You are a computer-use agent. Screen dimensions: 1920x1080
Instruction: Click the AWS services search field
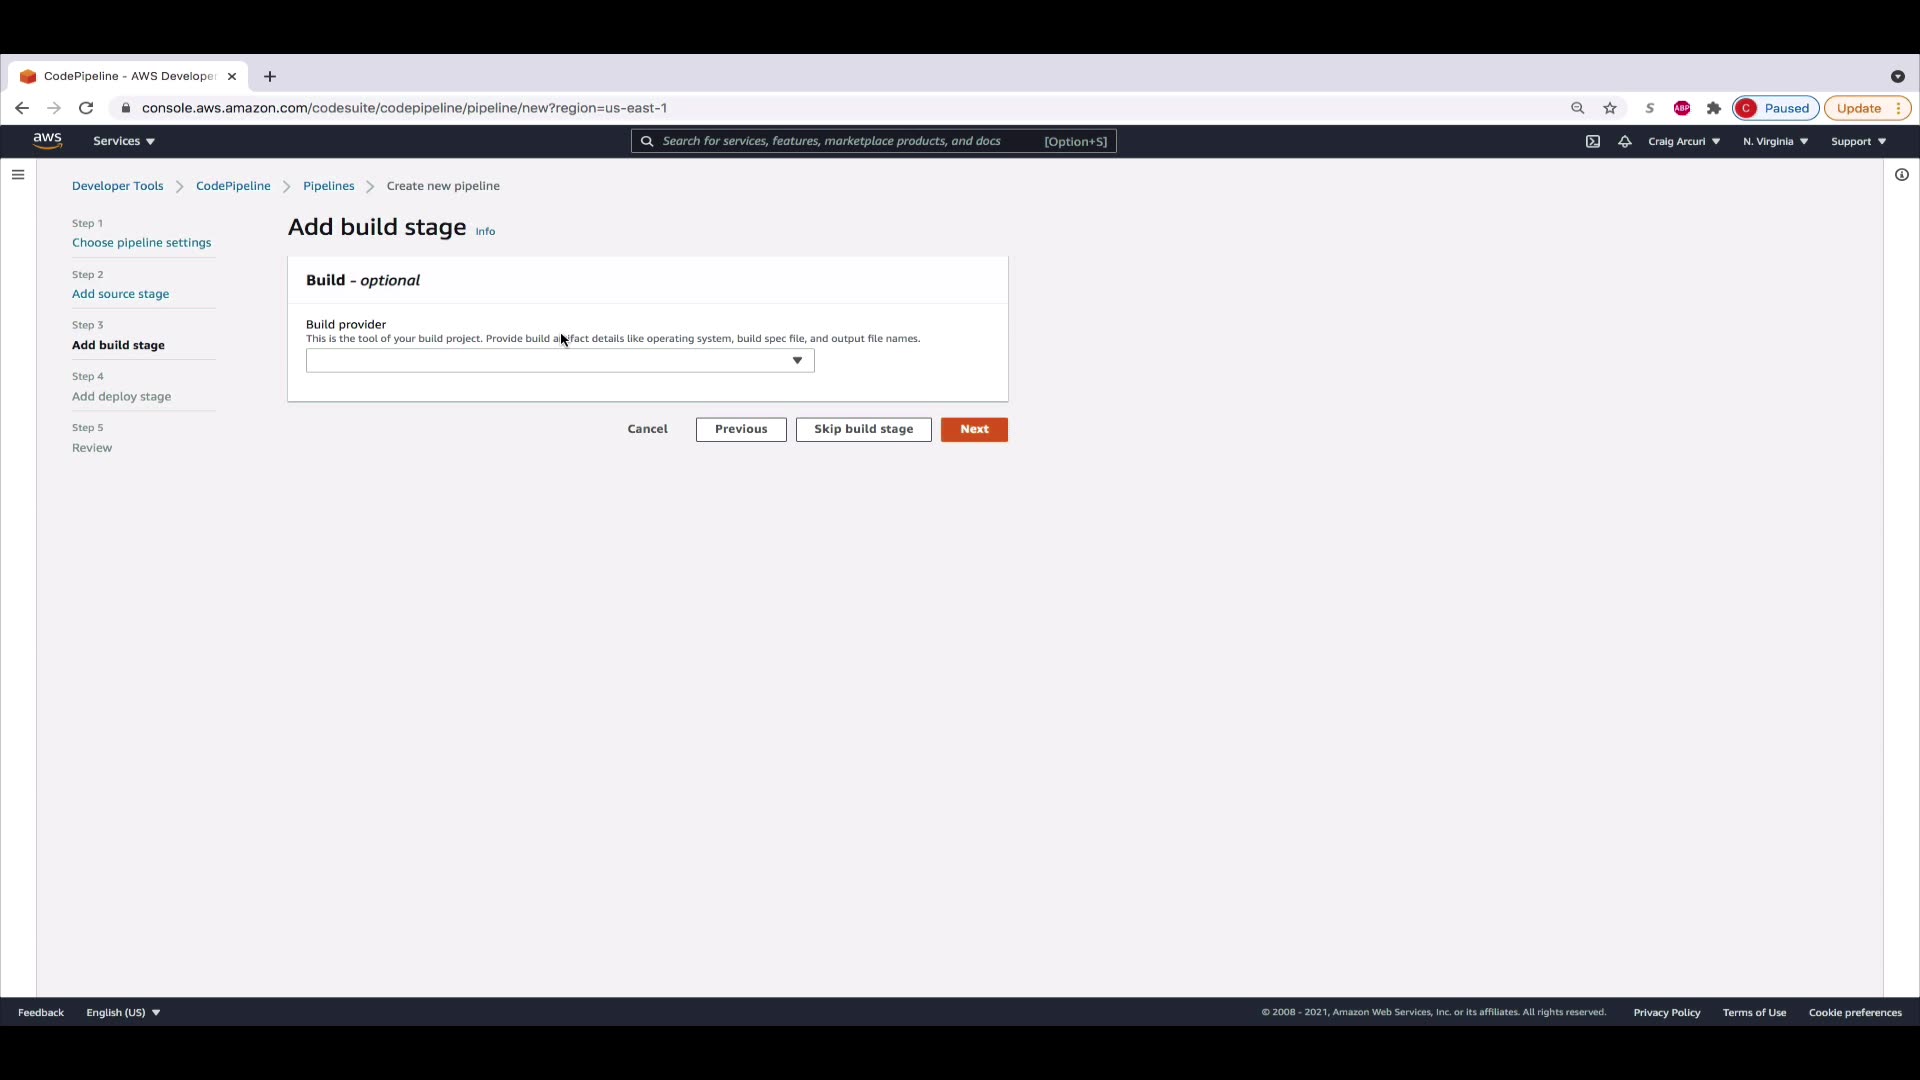pos(850,141)
